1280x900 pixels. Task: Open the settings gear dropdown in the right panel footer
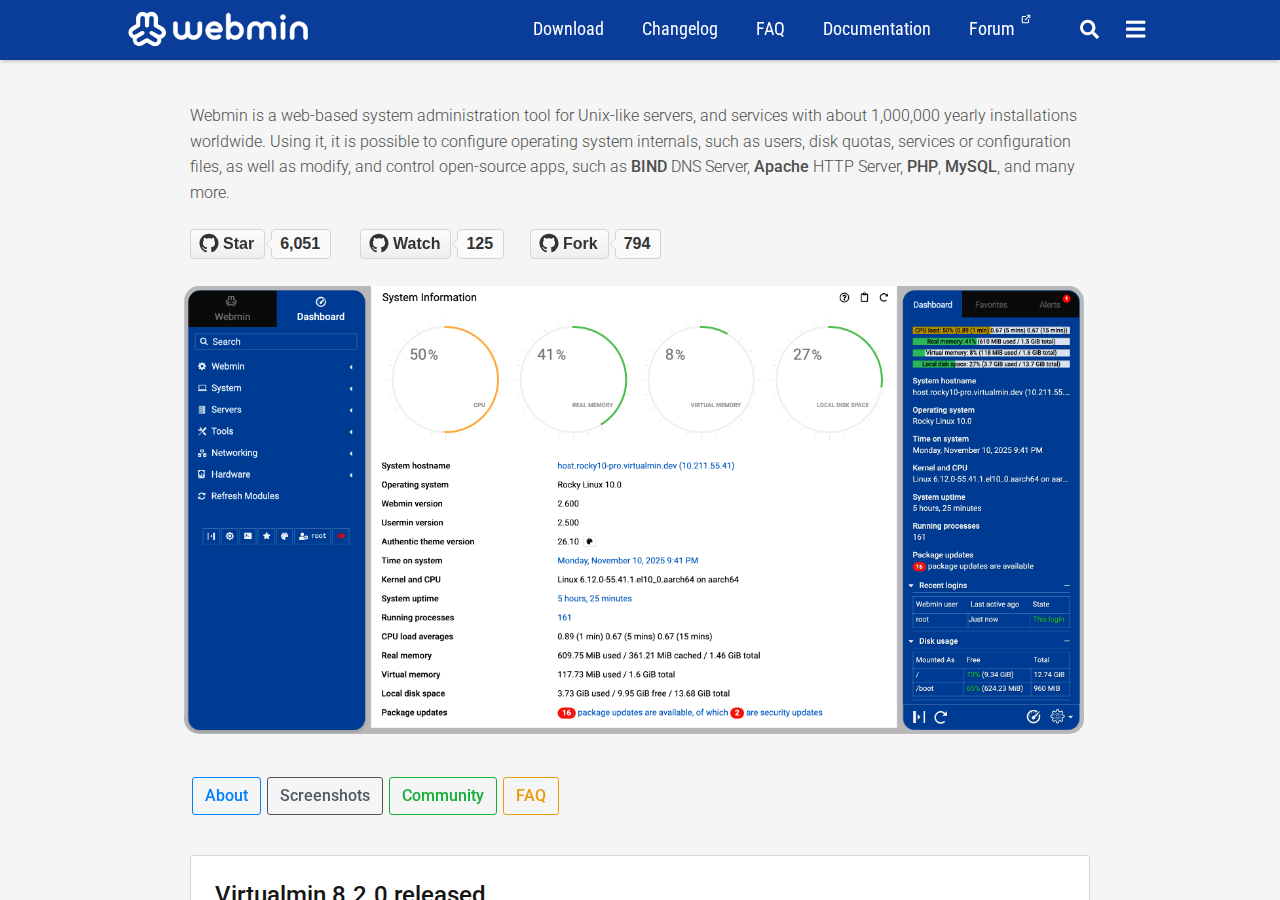[1061, 717]
